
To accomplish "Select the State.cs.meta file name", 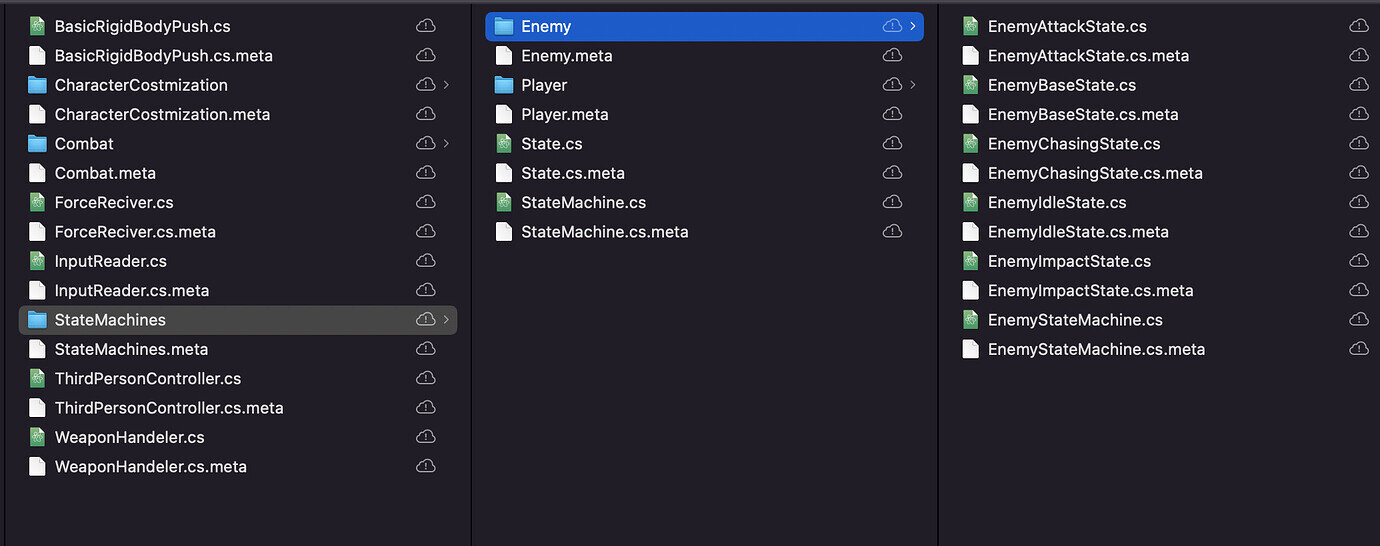I will (573, 173).
